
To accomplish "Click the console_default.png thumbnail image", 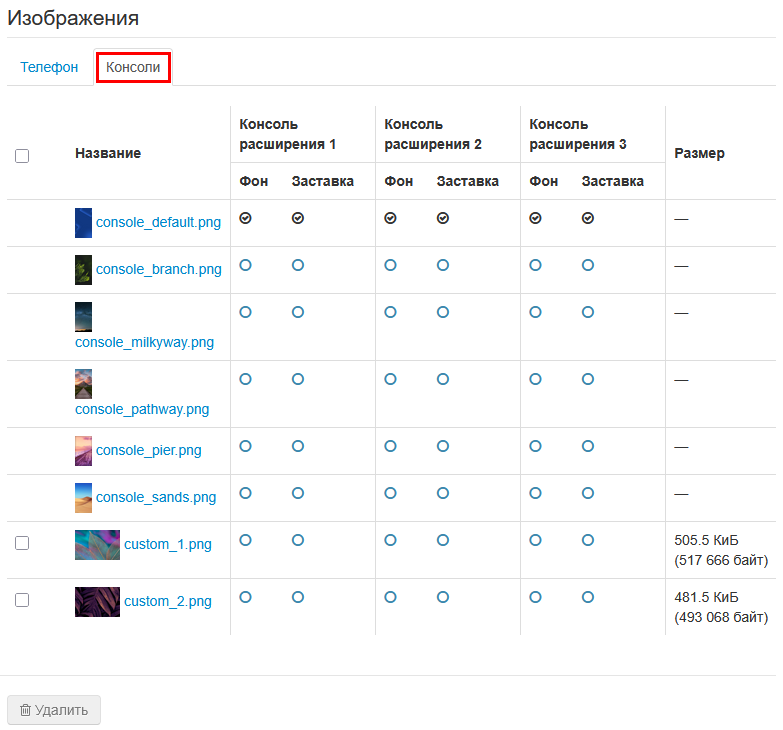I will [83, 223].
